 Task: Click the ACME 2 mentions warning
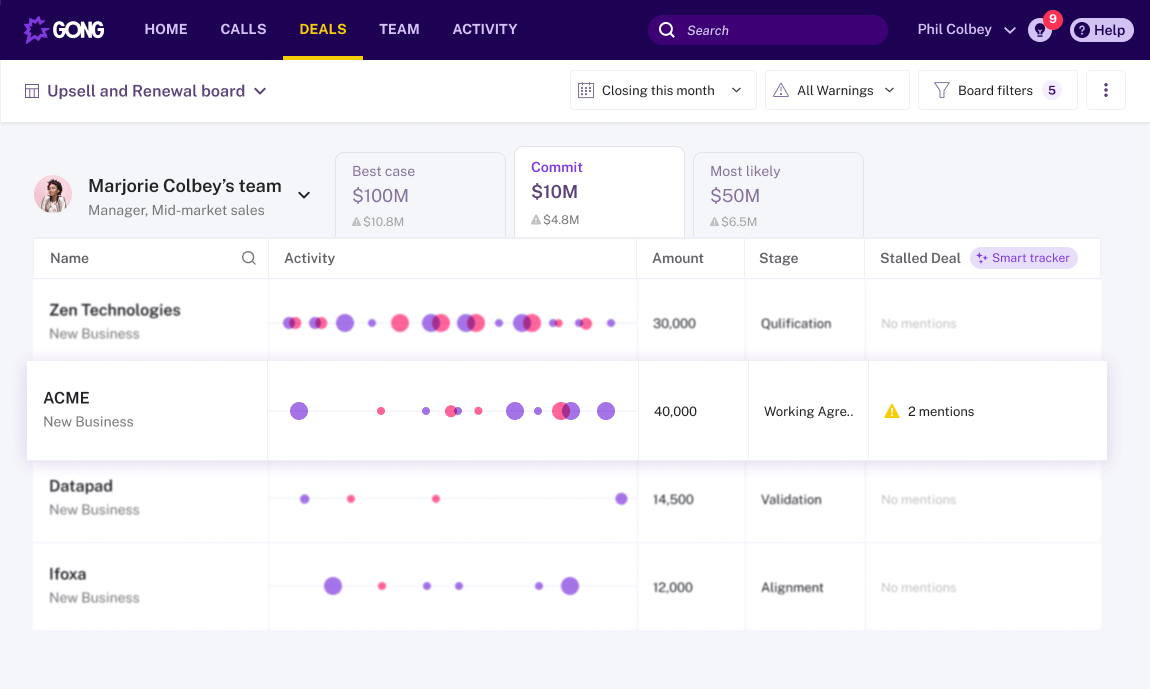coord(929,412)
